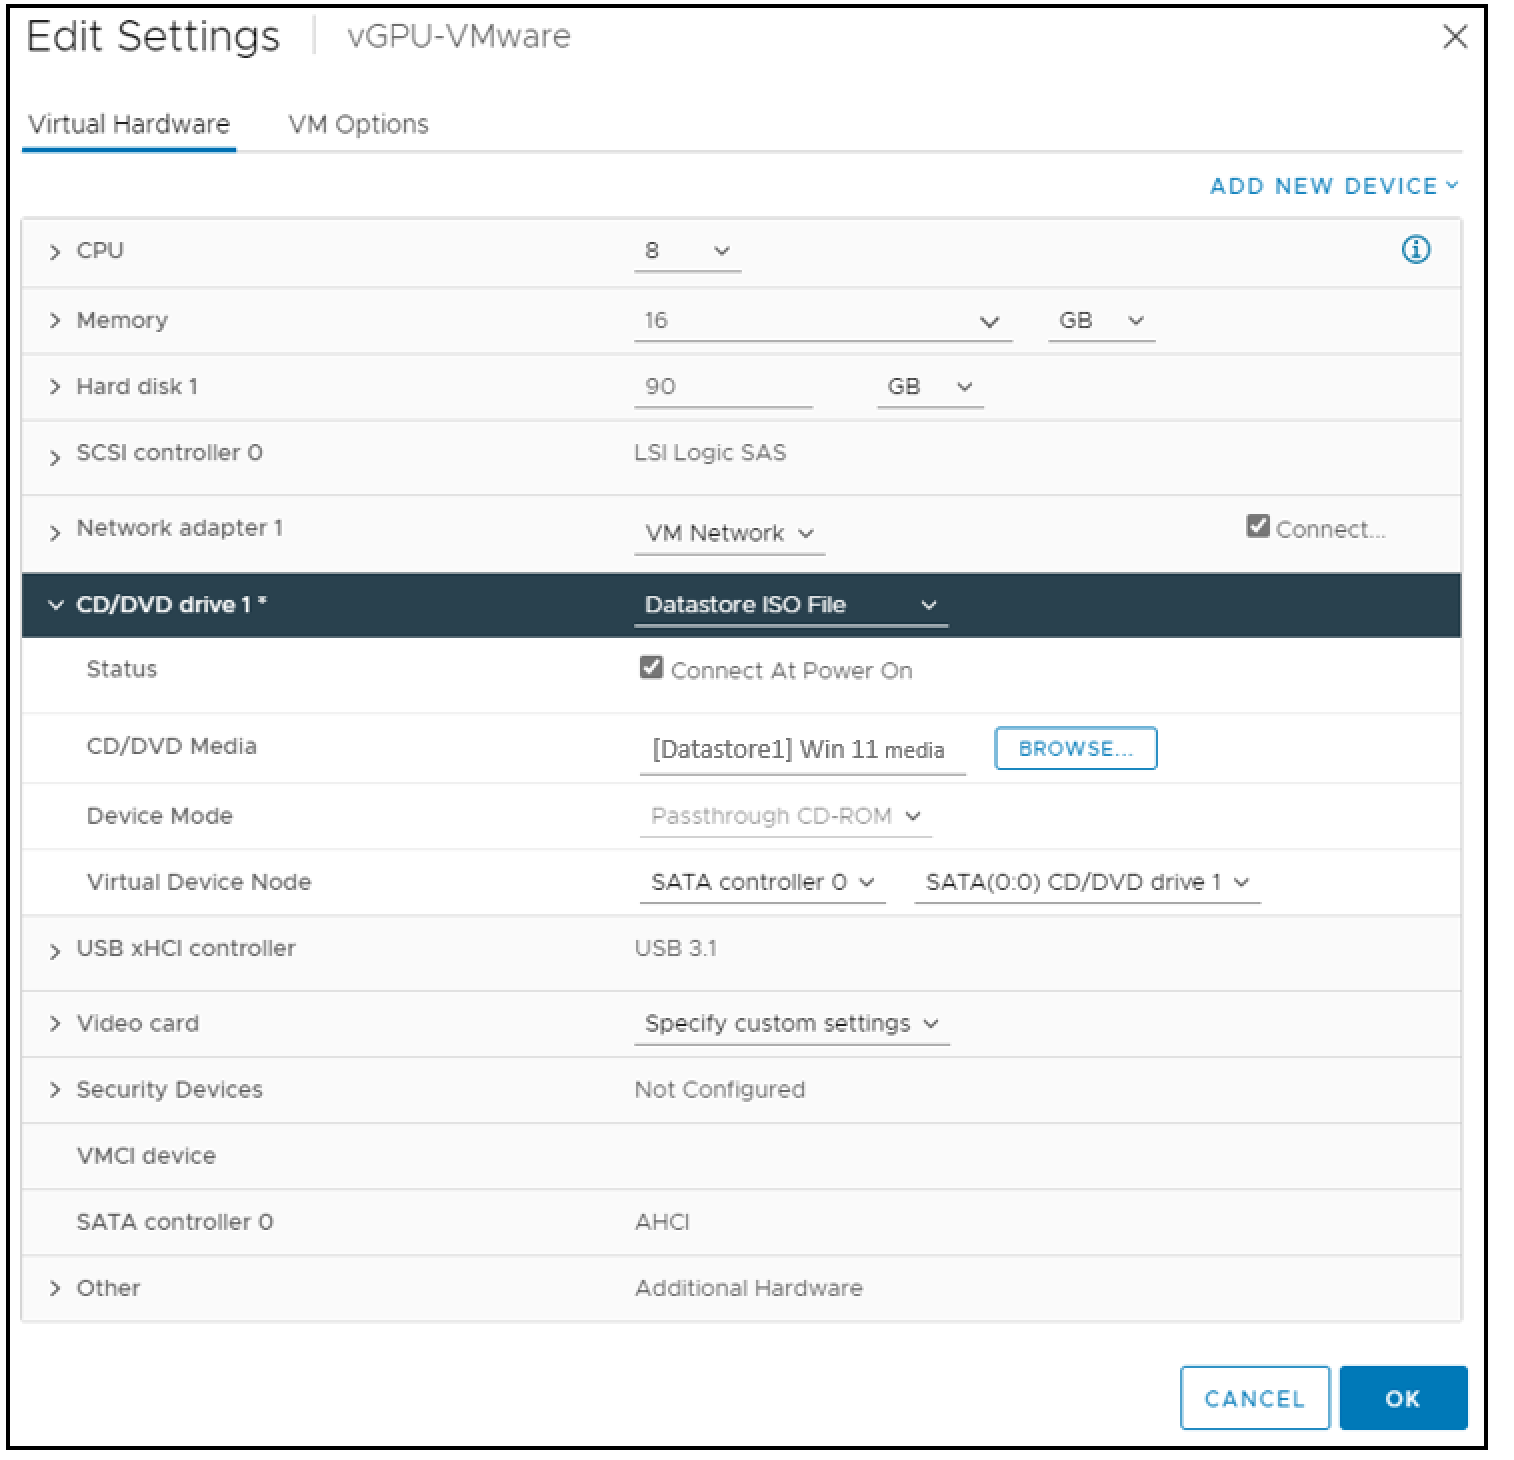Expand the Video card section
The height and width of the screenshot is (1460, 1514).
[57, 1023]
